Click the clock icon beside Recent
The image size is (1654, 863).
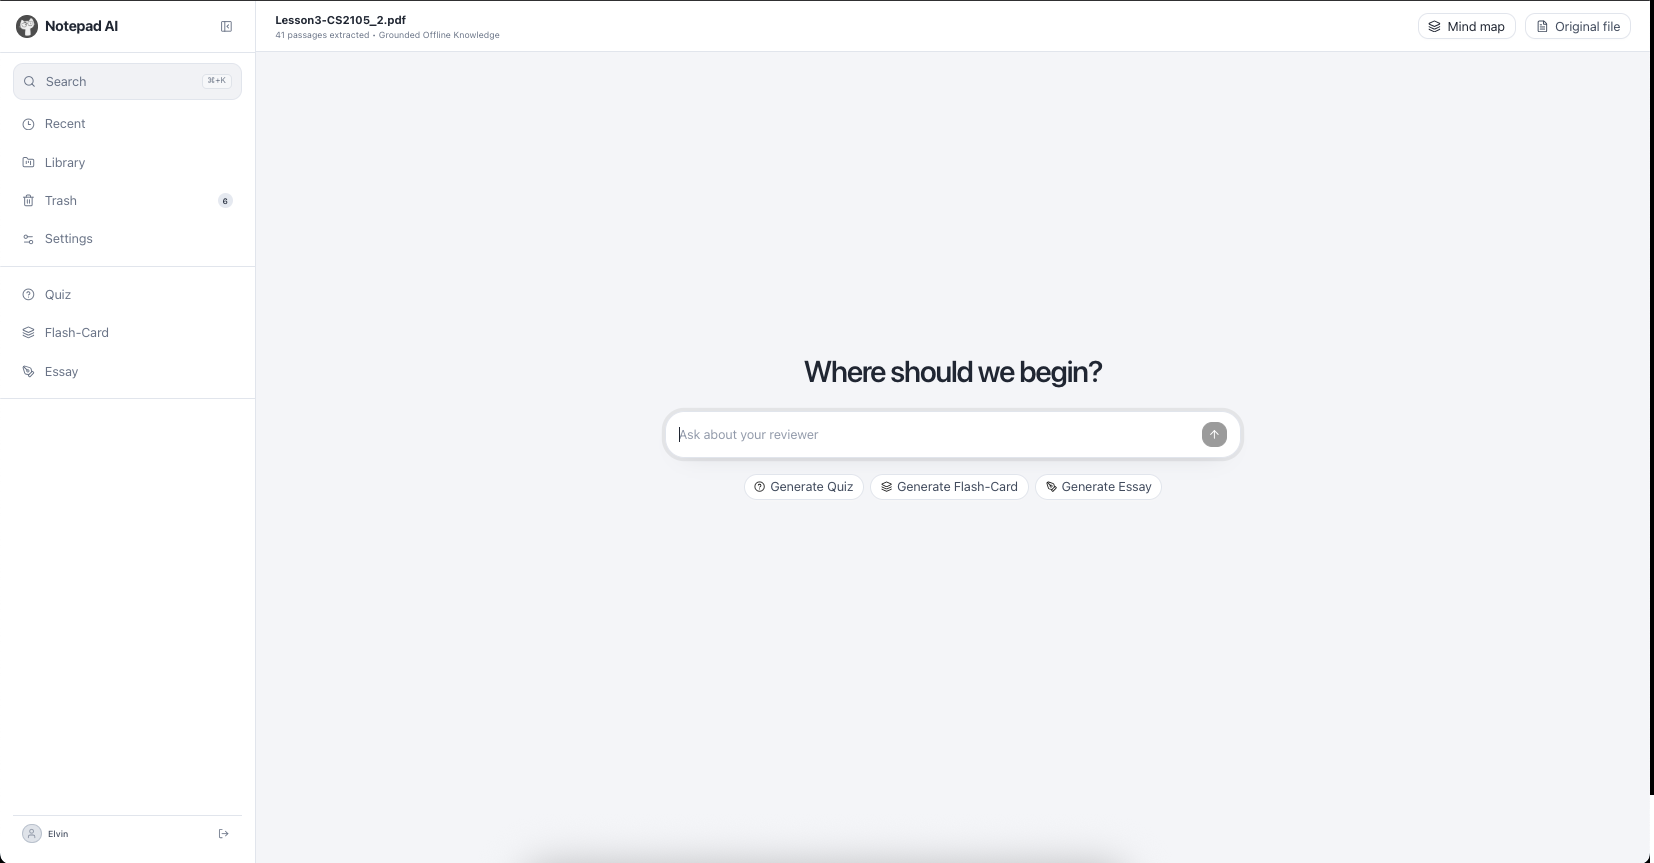[29, 124]
